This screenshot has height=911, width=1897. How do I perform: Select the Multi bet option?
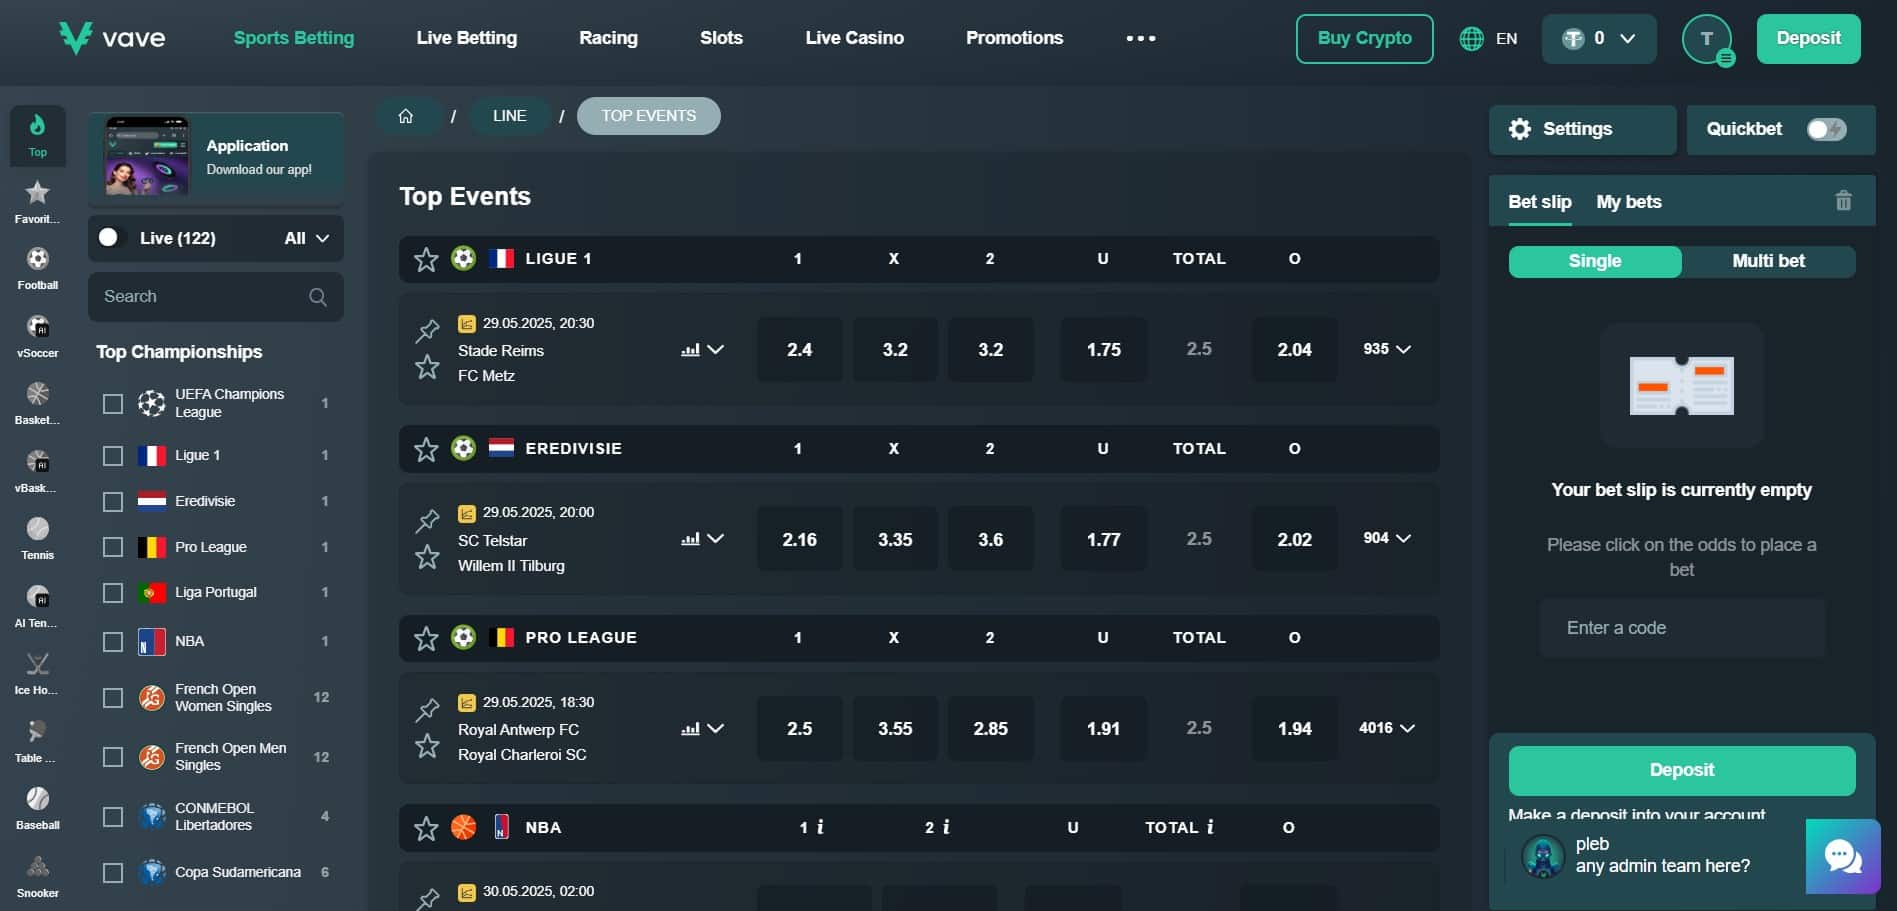pyautogui.click(x=1767, y=261)
